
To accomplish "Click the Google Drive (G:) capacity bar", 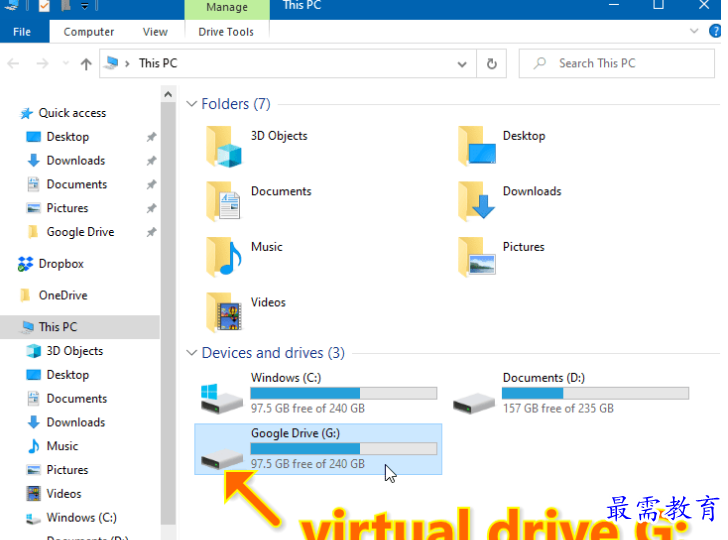I will (x=344, y=449).
